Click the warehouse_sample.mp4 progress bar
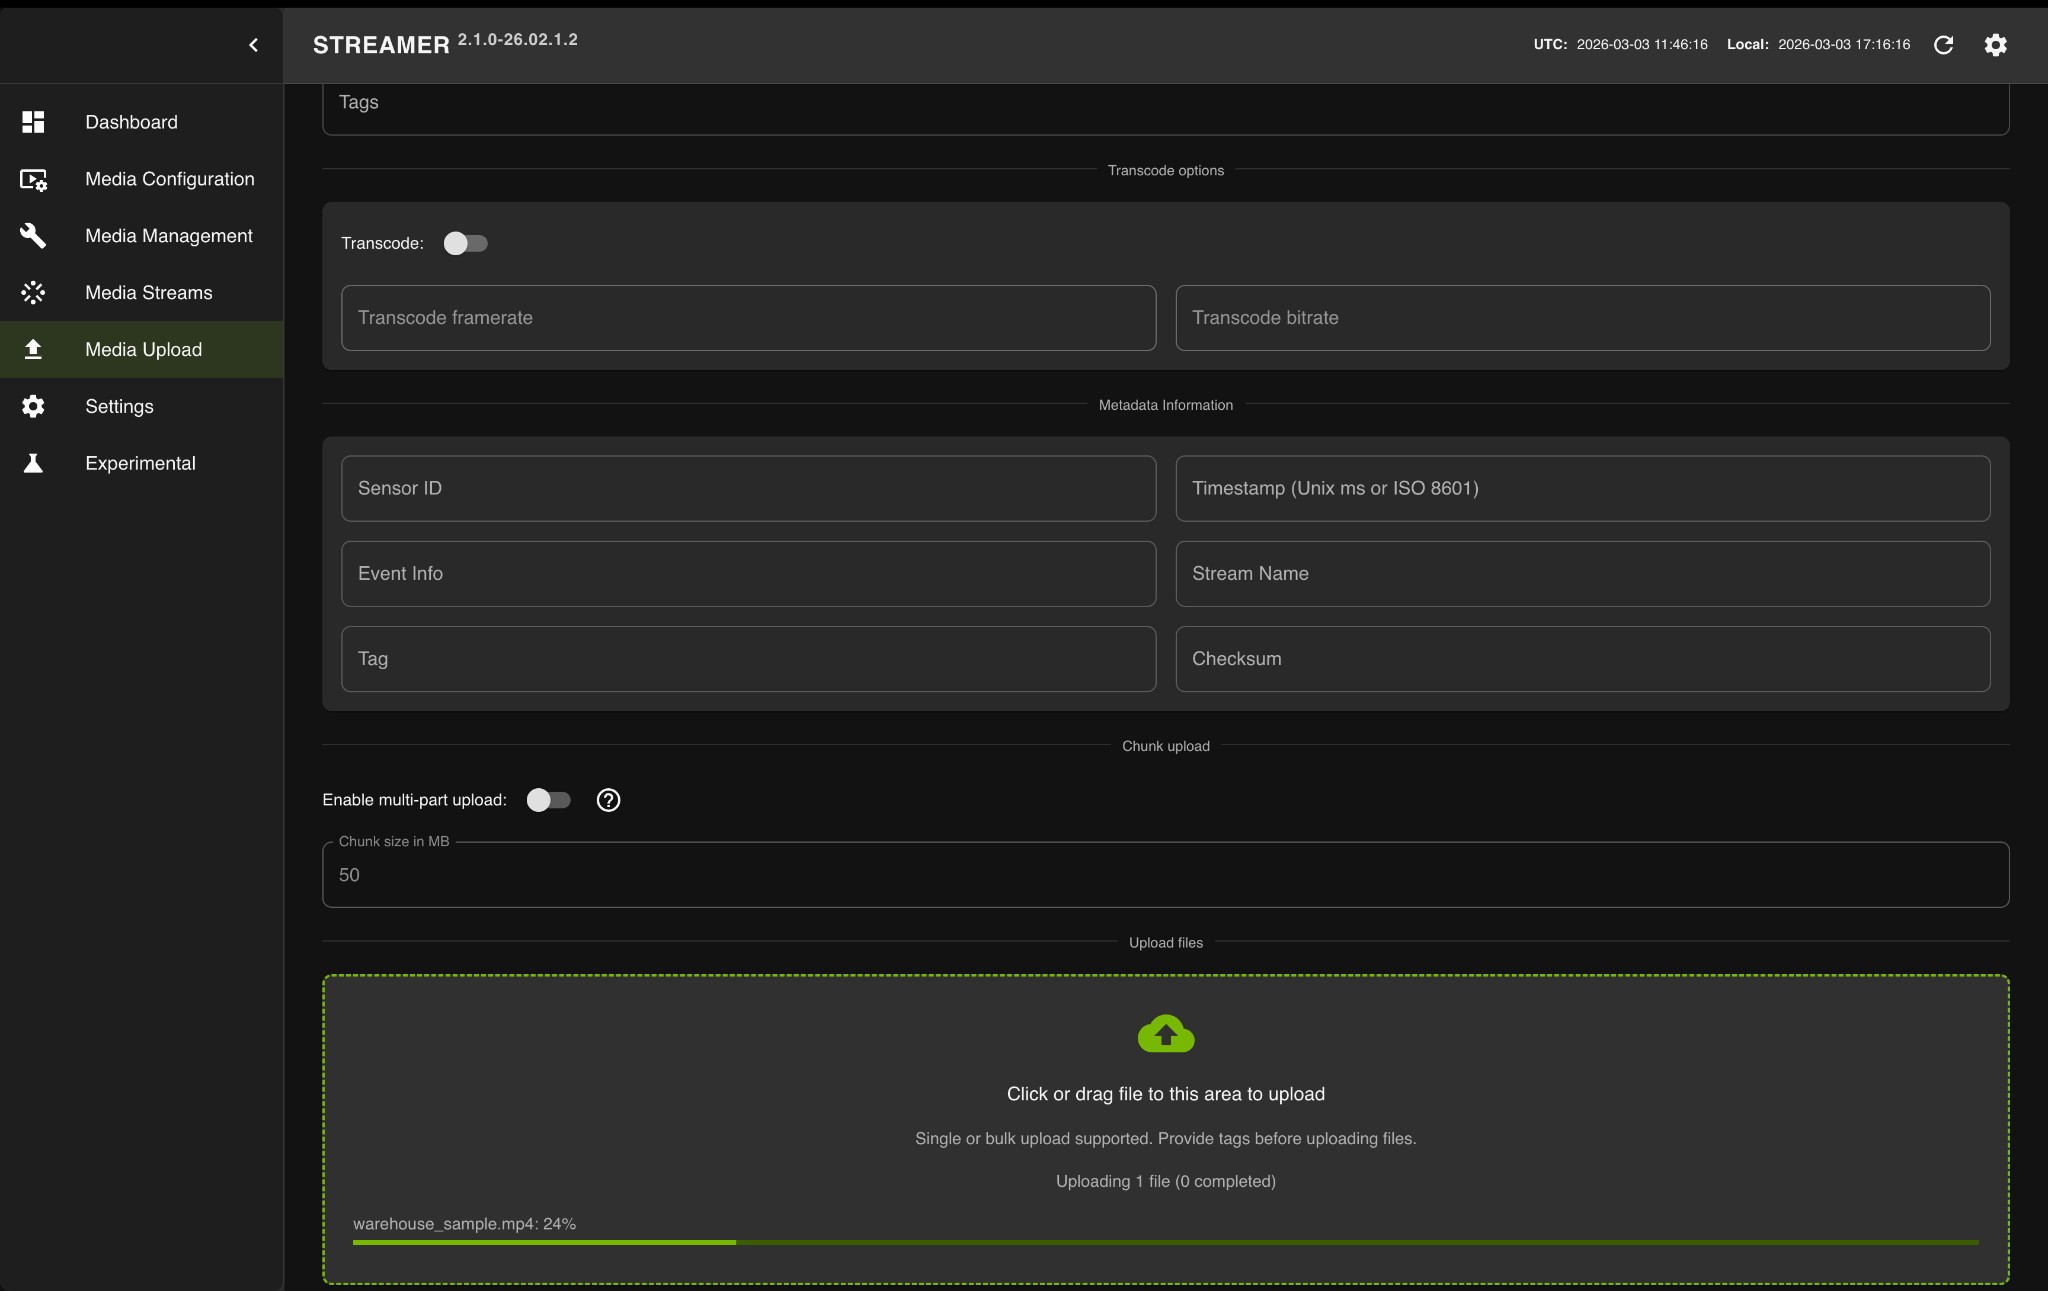 click(1165, 1242)
